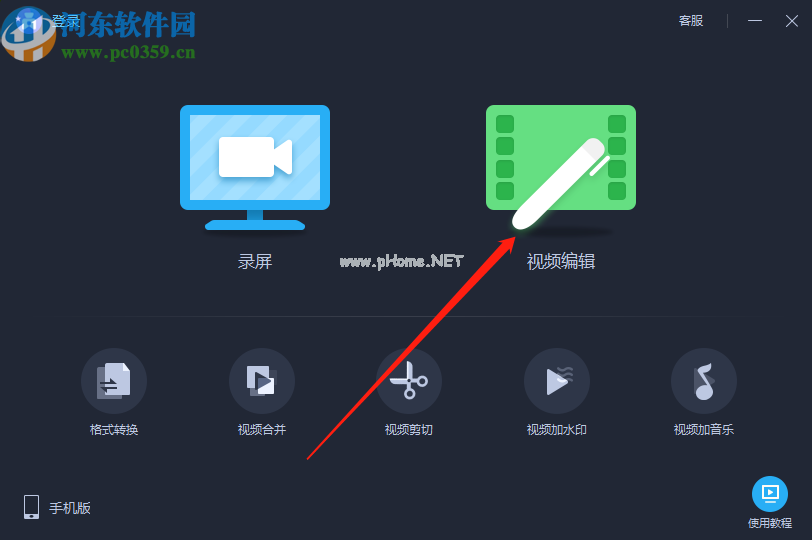Click the 视频剪切 text label
Viewport: 812px width, 540px height.
point(409,430)
